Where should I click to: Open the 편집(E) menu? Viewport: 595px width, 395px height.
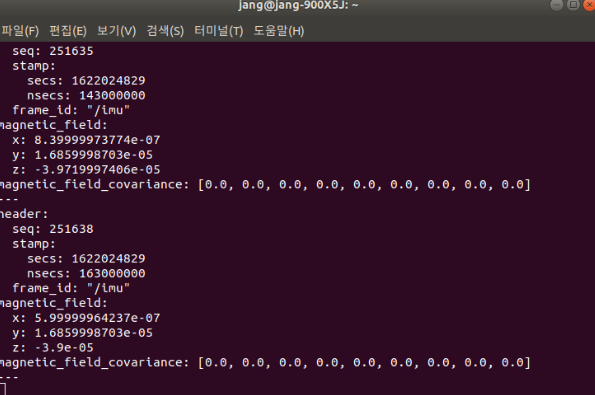(x=68, y=31)
